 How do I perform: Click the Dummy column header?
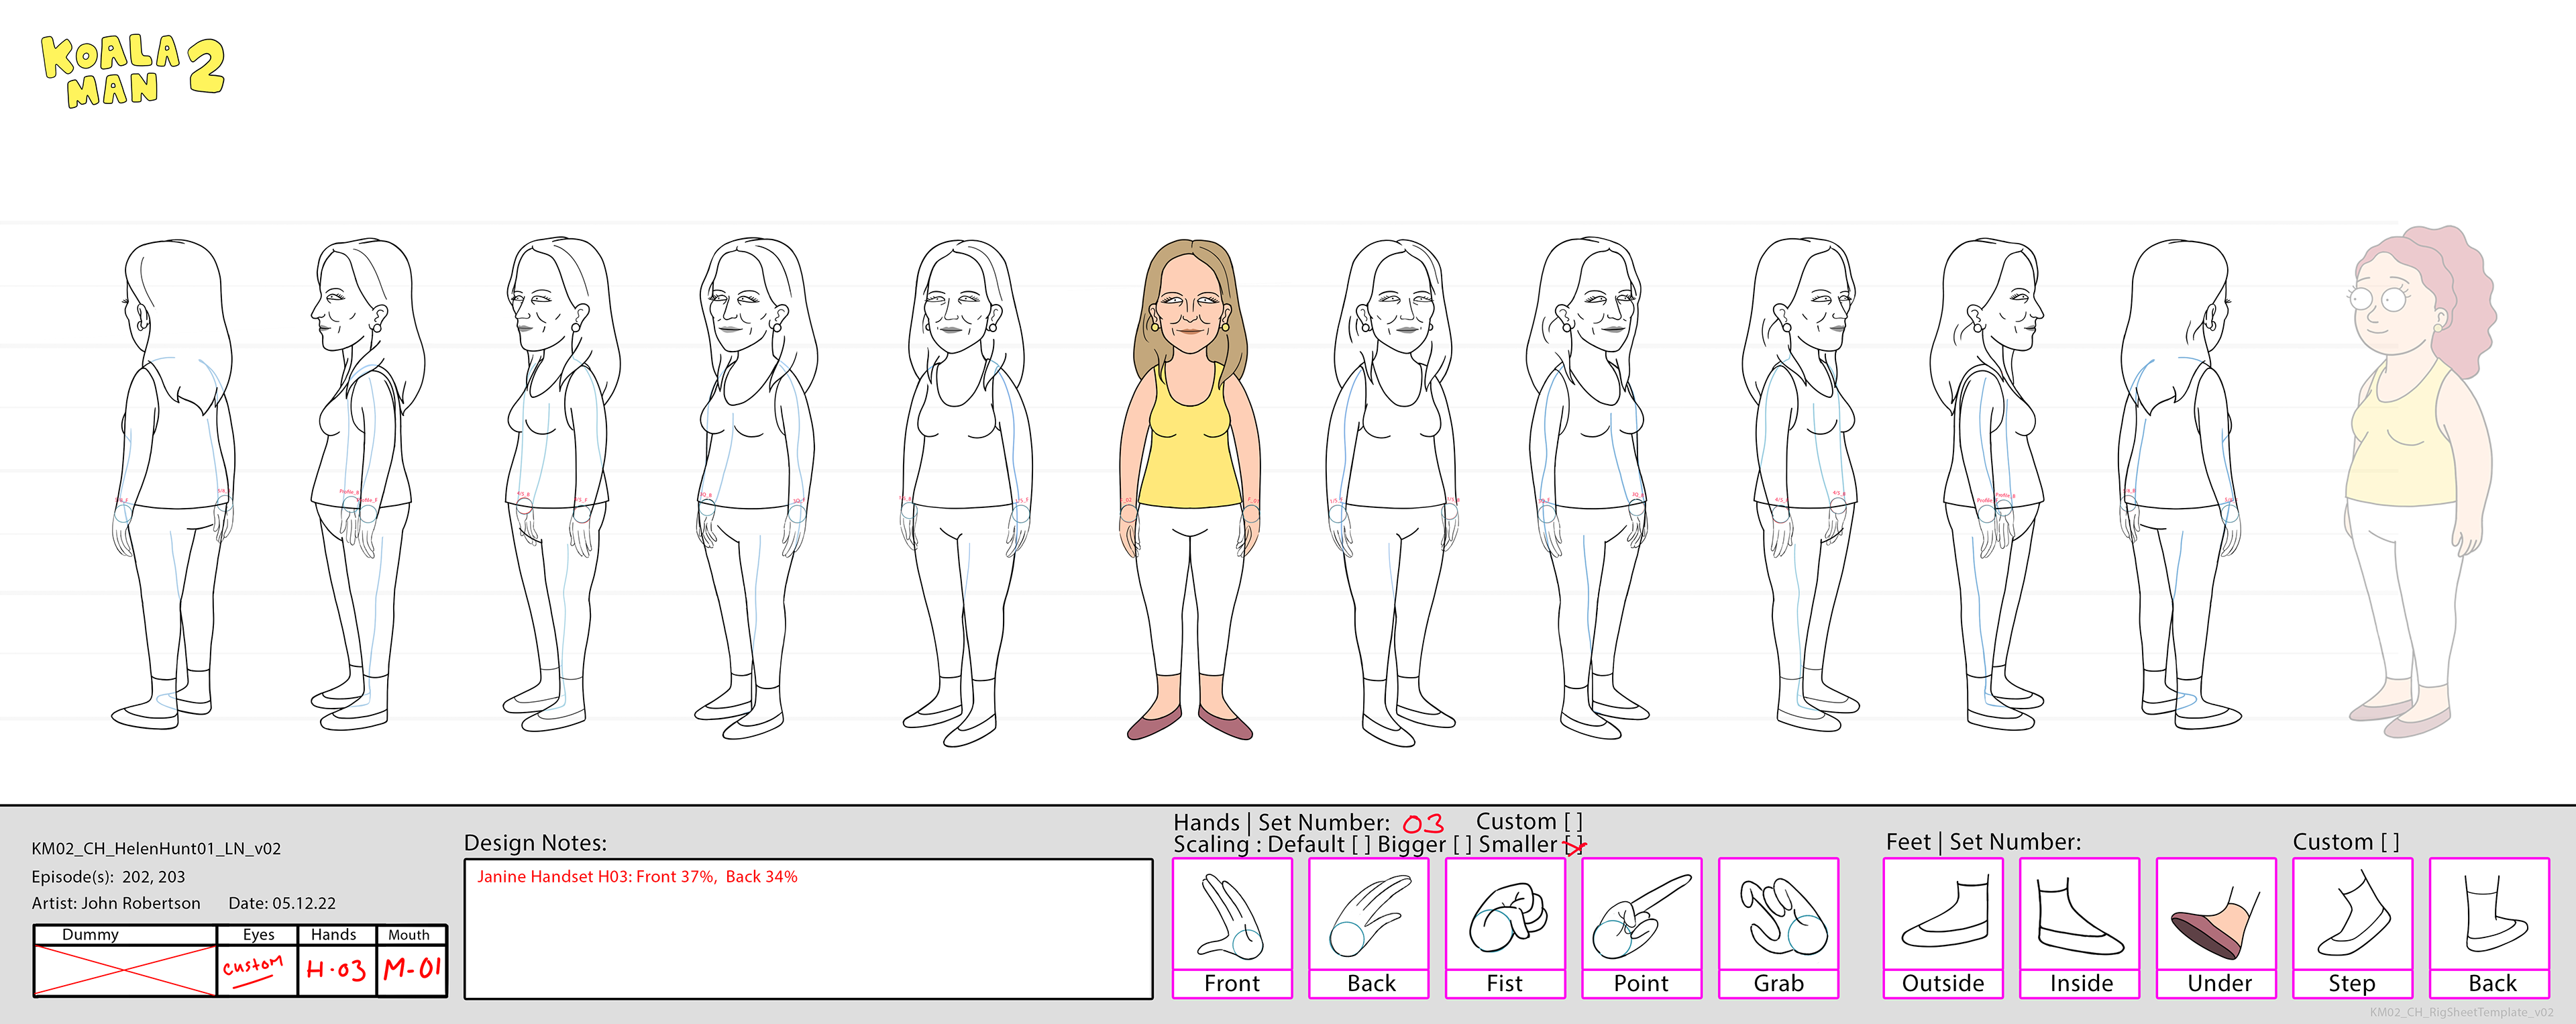click(x=90, y=934)
